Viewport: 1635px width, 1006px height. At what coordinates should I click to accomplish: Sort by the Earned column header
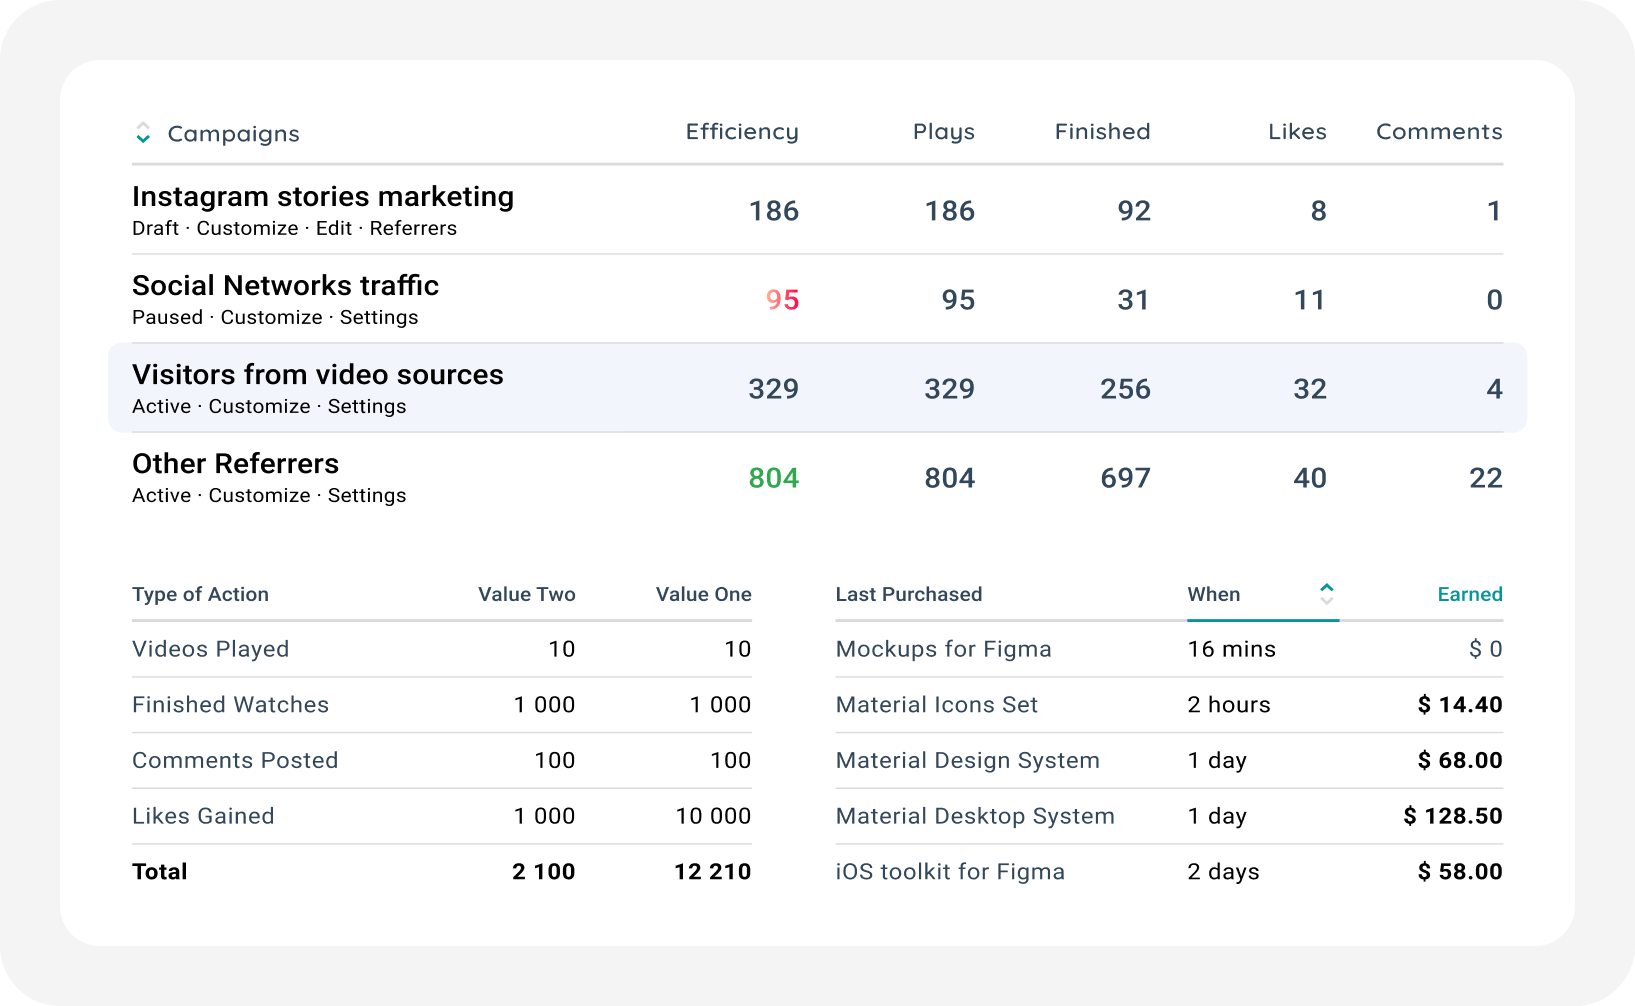[x=1469, y=594]
